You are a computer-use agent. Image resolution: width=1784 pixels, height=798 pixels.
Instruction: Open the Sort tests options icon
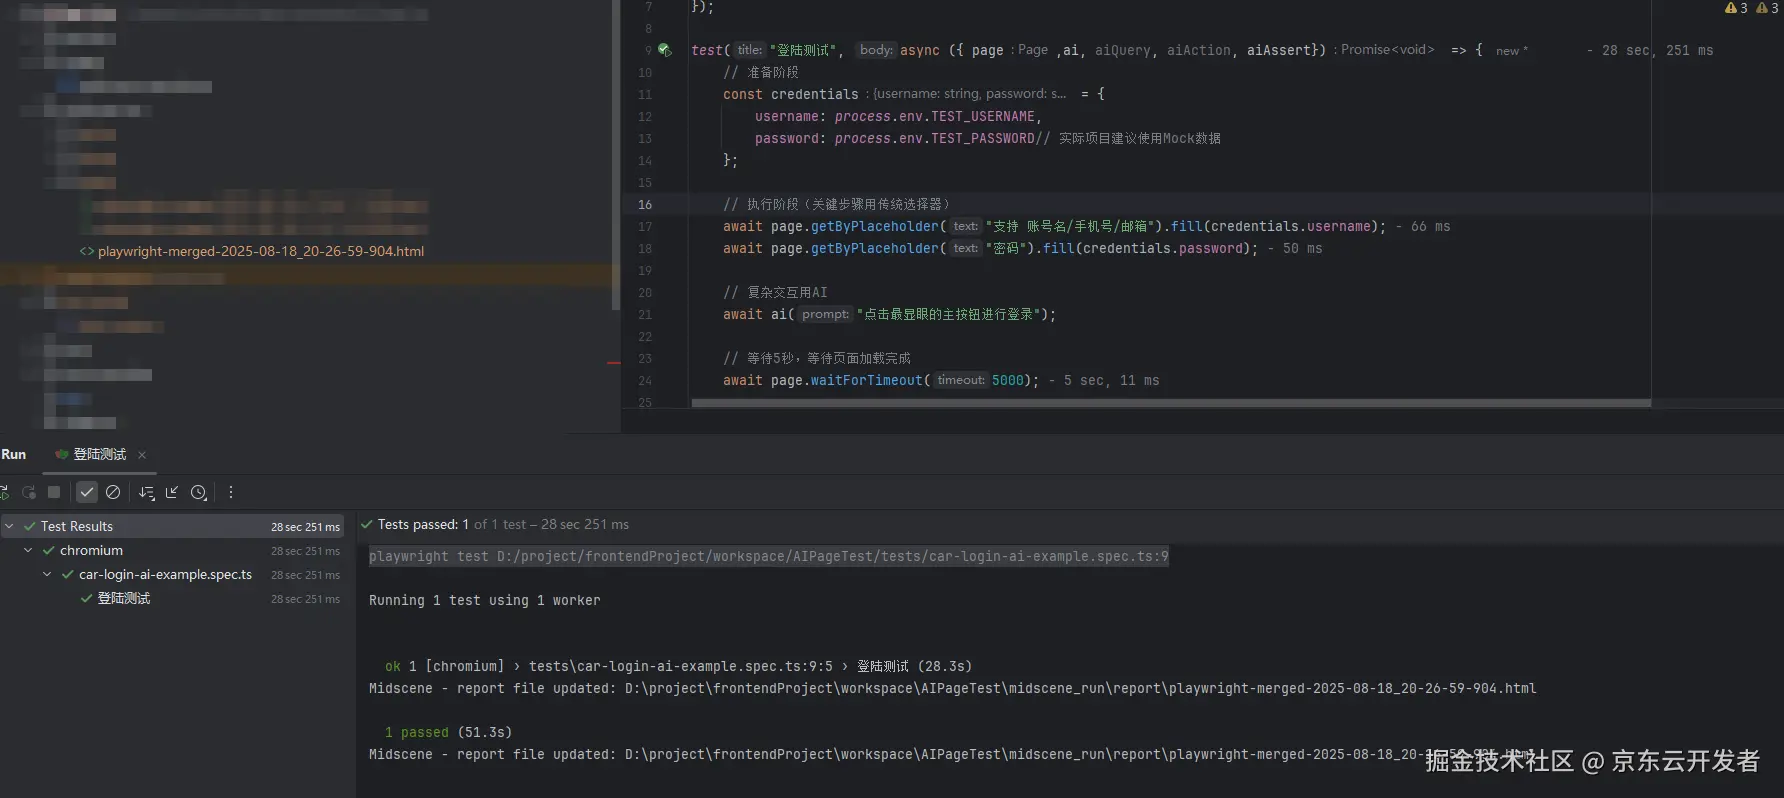pos(147,492)
